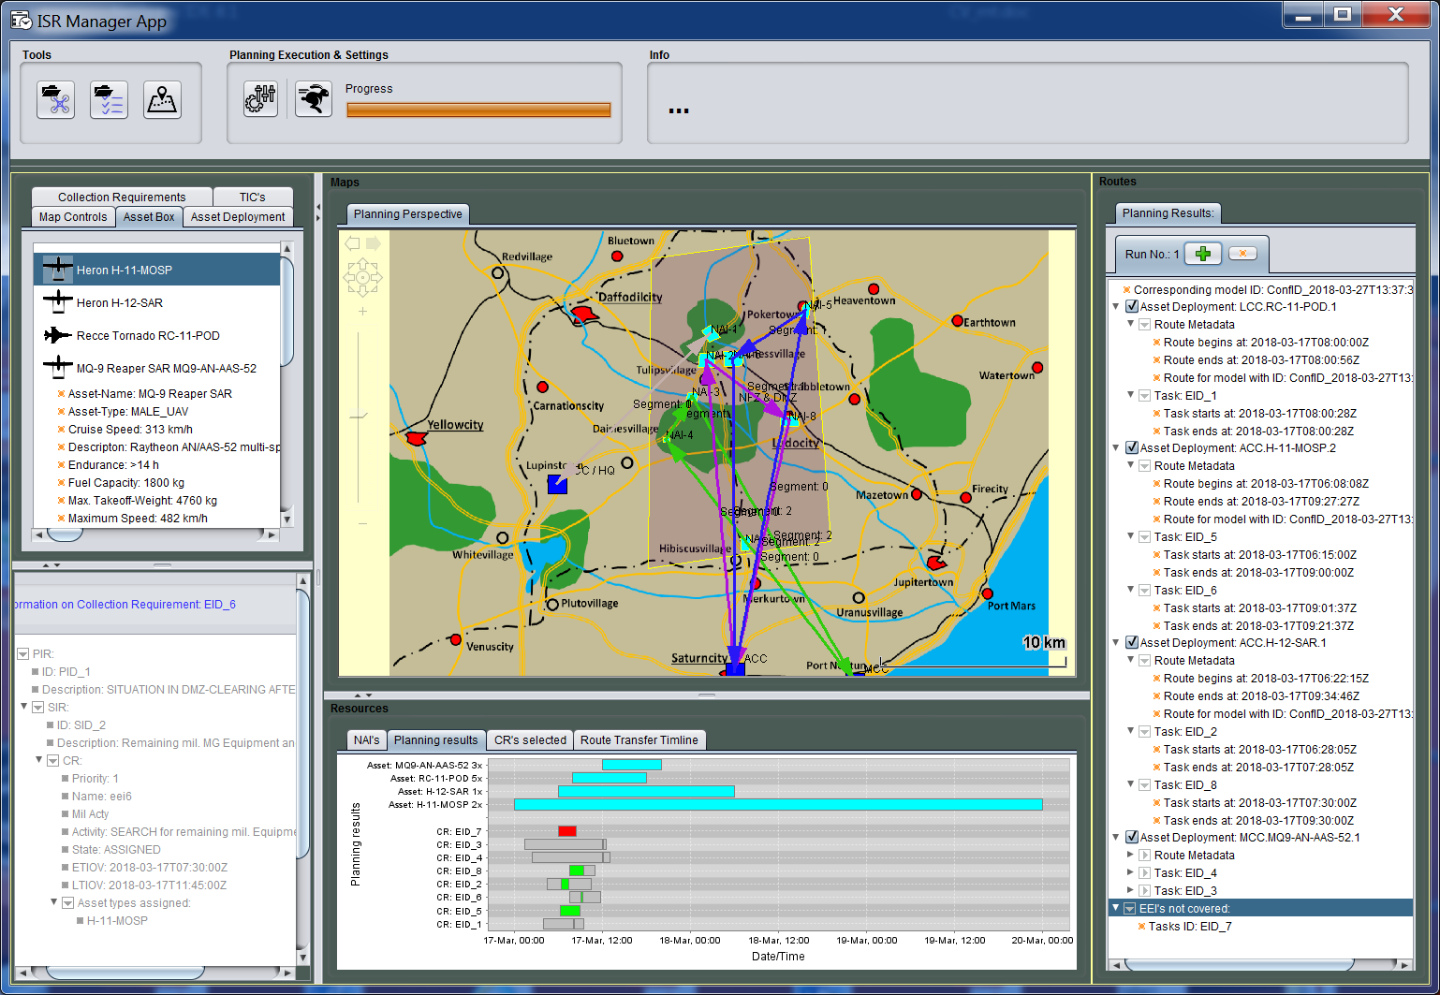Screen dimensions: 1440x995
Task: Uncheck Asset Deployment: MCC.MQ9-AN-AAS-52.1
Action: pos(1132,837)
